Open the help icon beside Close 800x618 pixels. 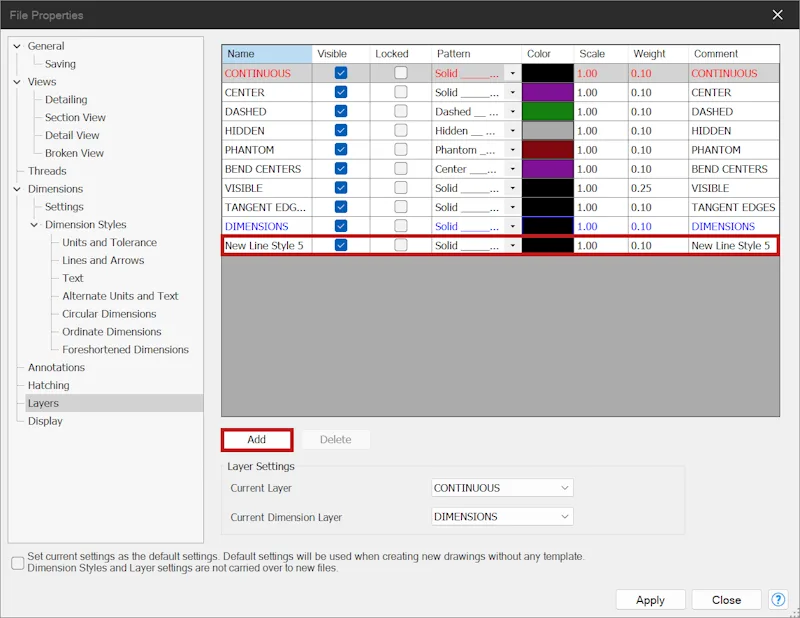tap(778, 600)
